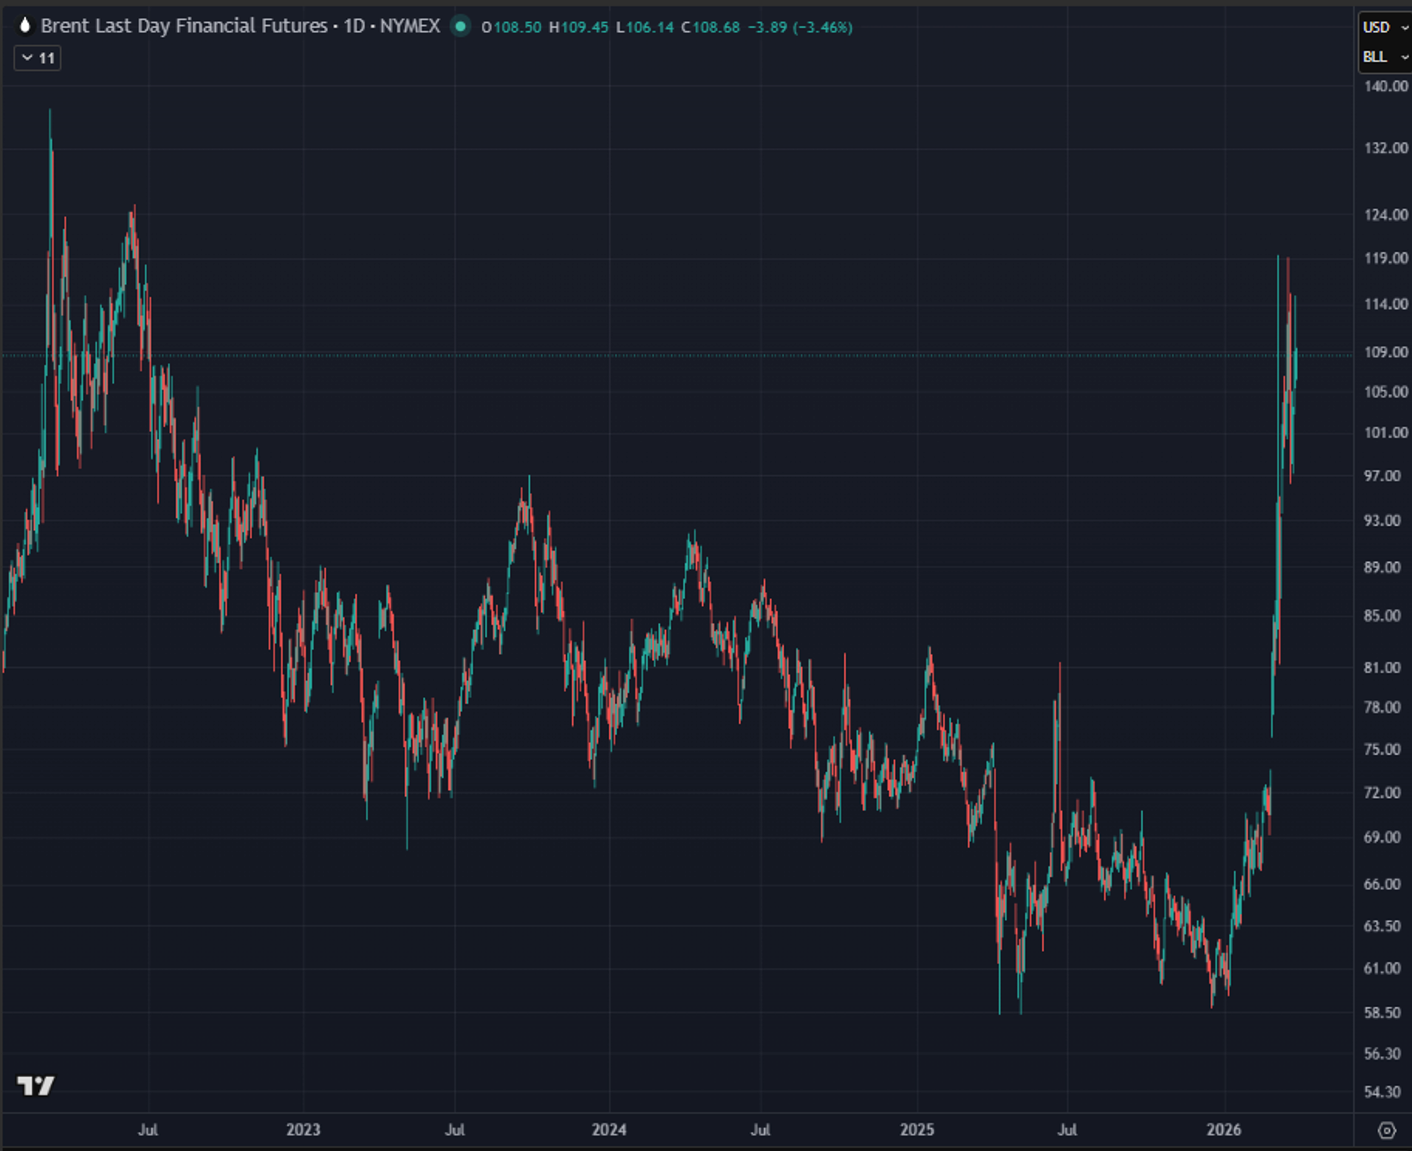The image size is (1412, 1151).
Task: Click the 93.00 price axis label
Action: 1383,521
